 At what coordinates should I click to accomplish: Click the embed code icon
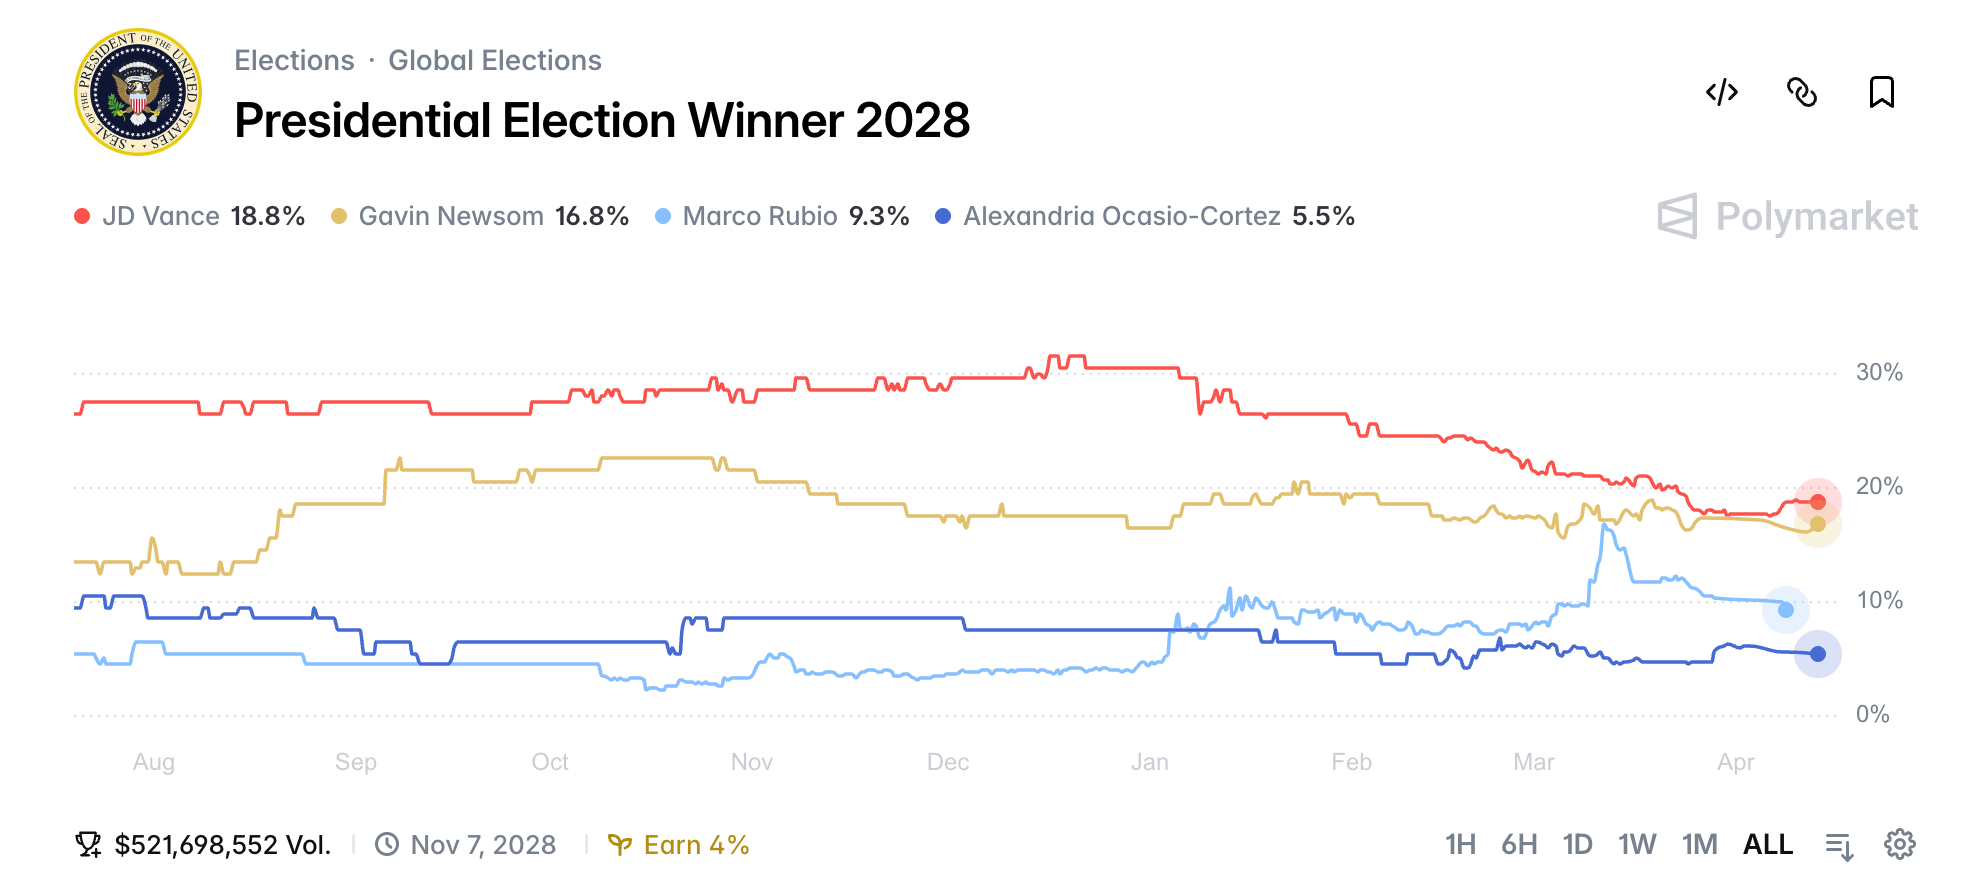pyautogui.click(x=1722, y=92)
